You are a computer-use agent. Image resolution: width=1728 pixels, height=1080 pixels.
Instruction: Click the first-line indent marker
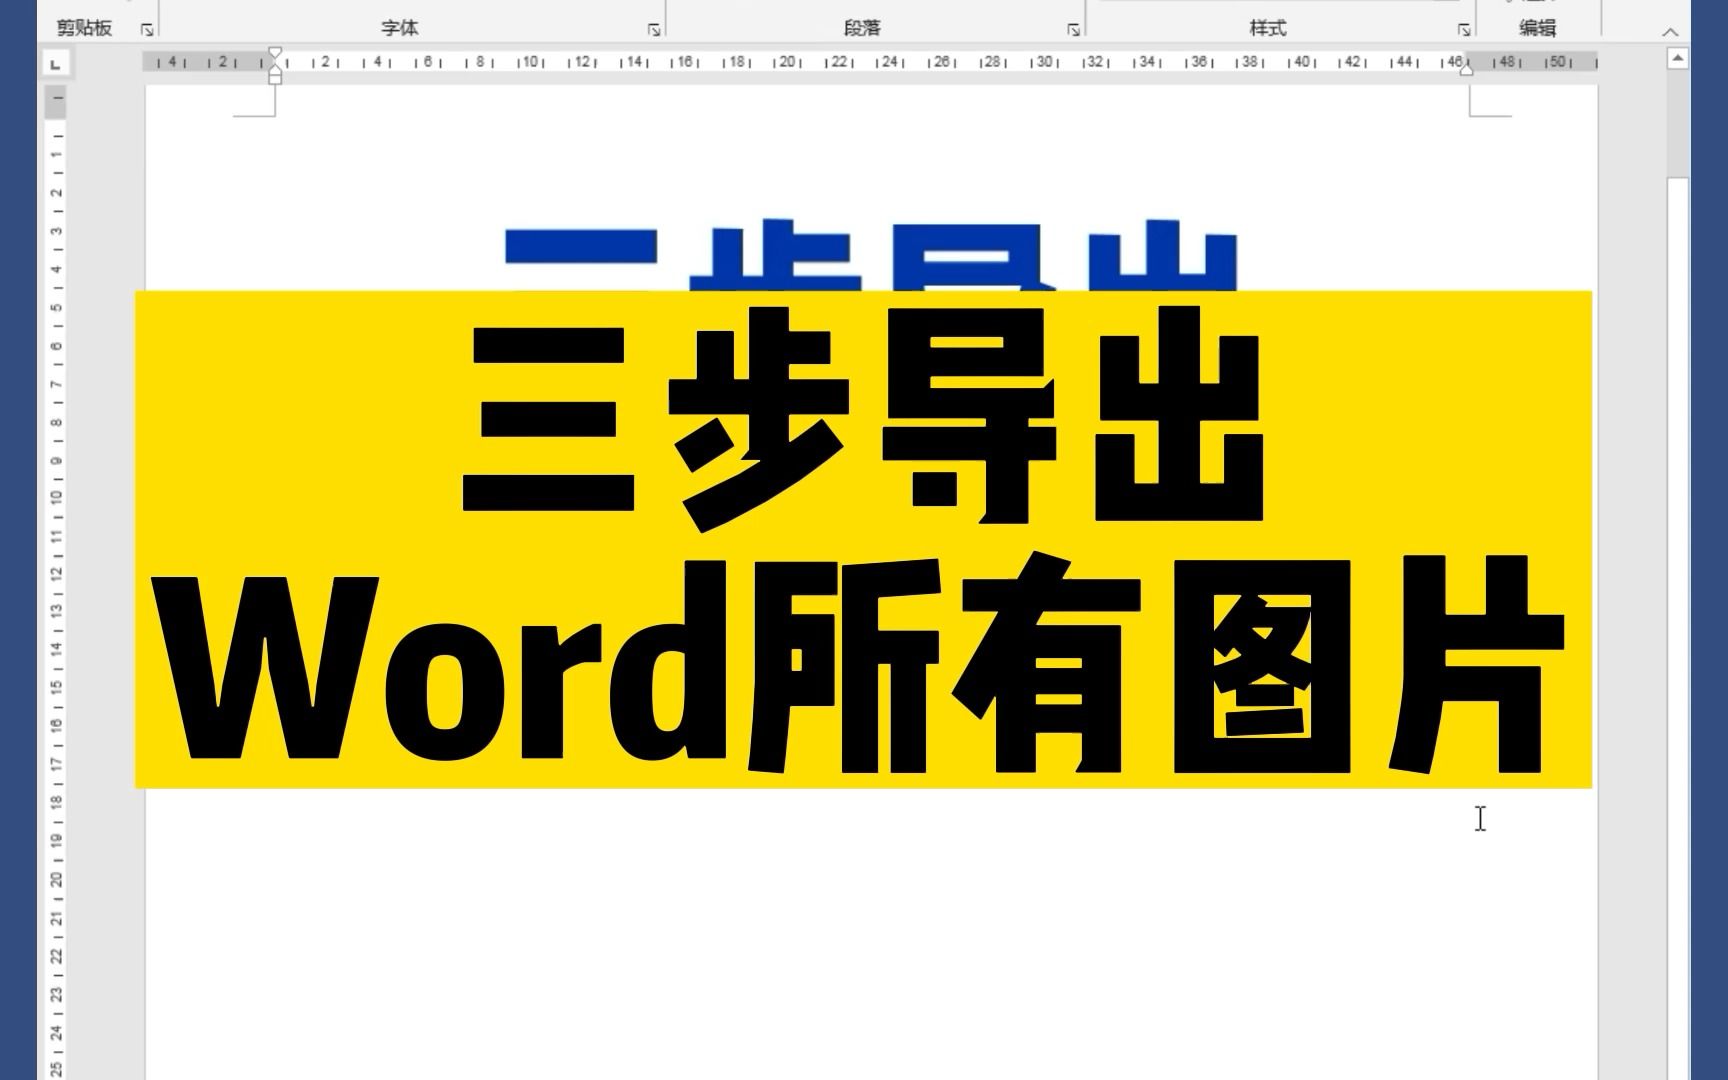(x=275, y=54)
